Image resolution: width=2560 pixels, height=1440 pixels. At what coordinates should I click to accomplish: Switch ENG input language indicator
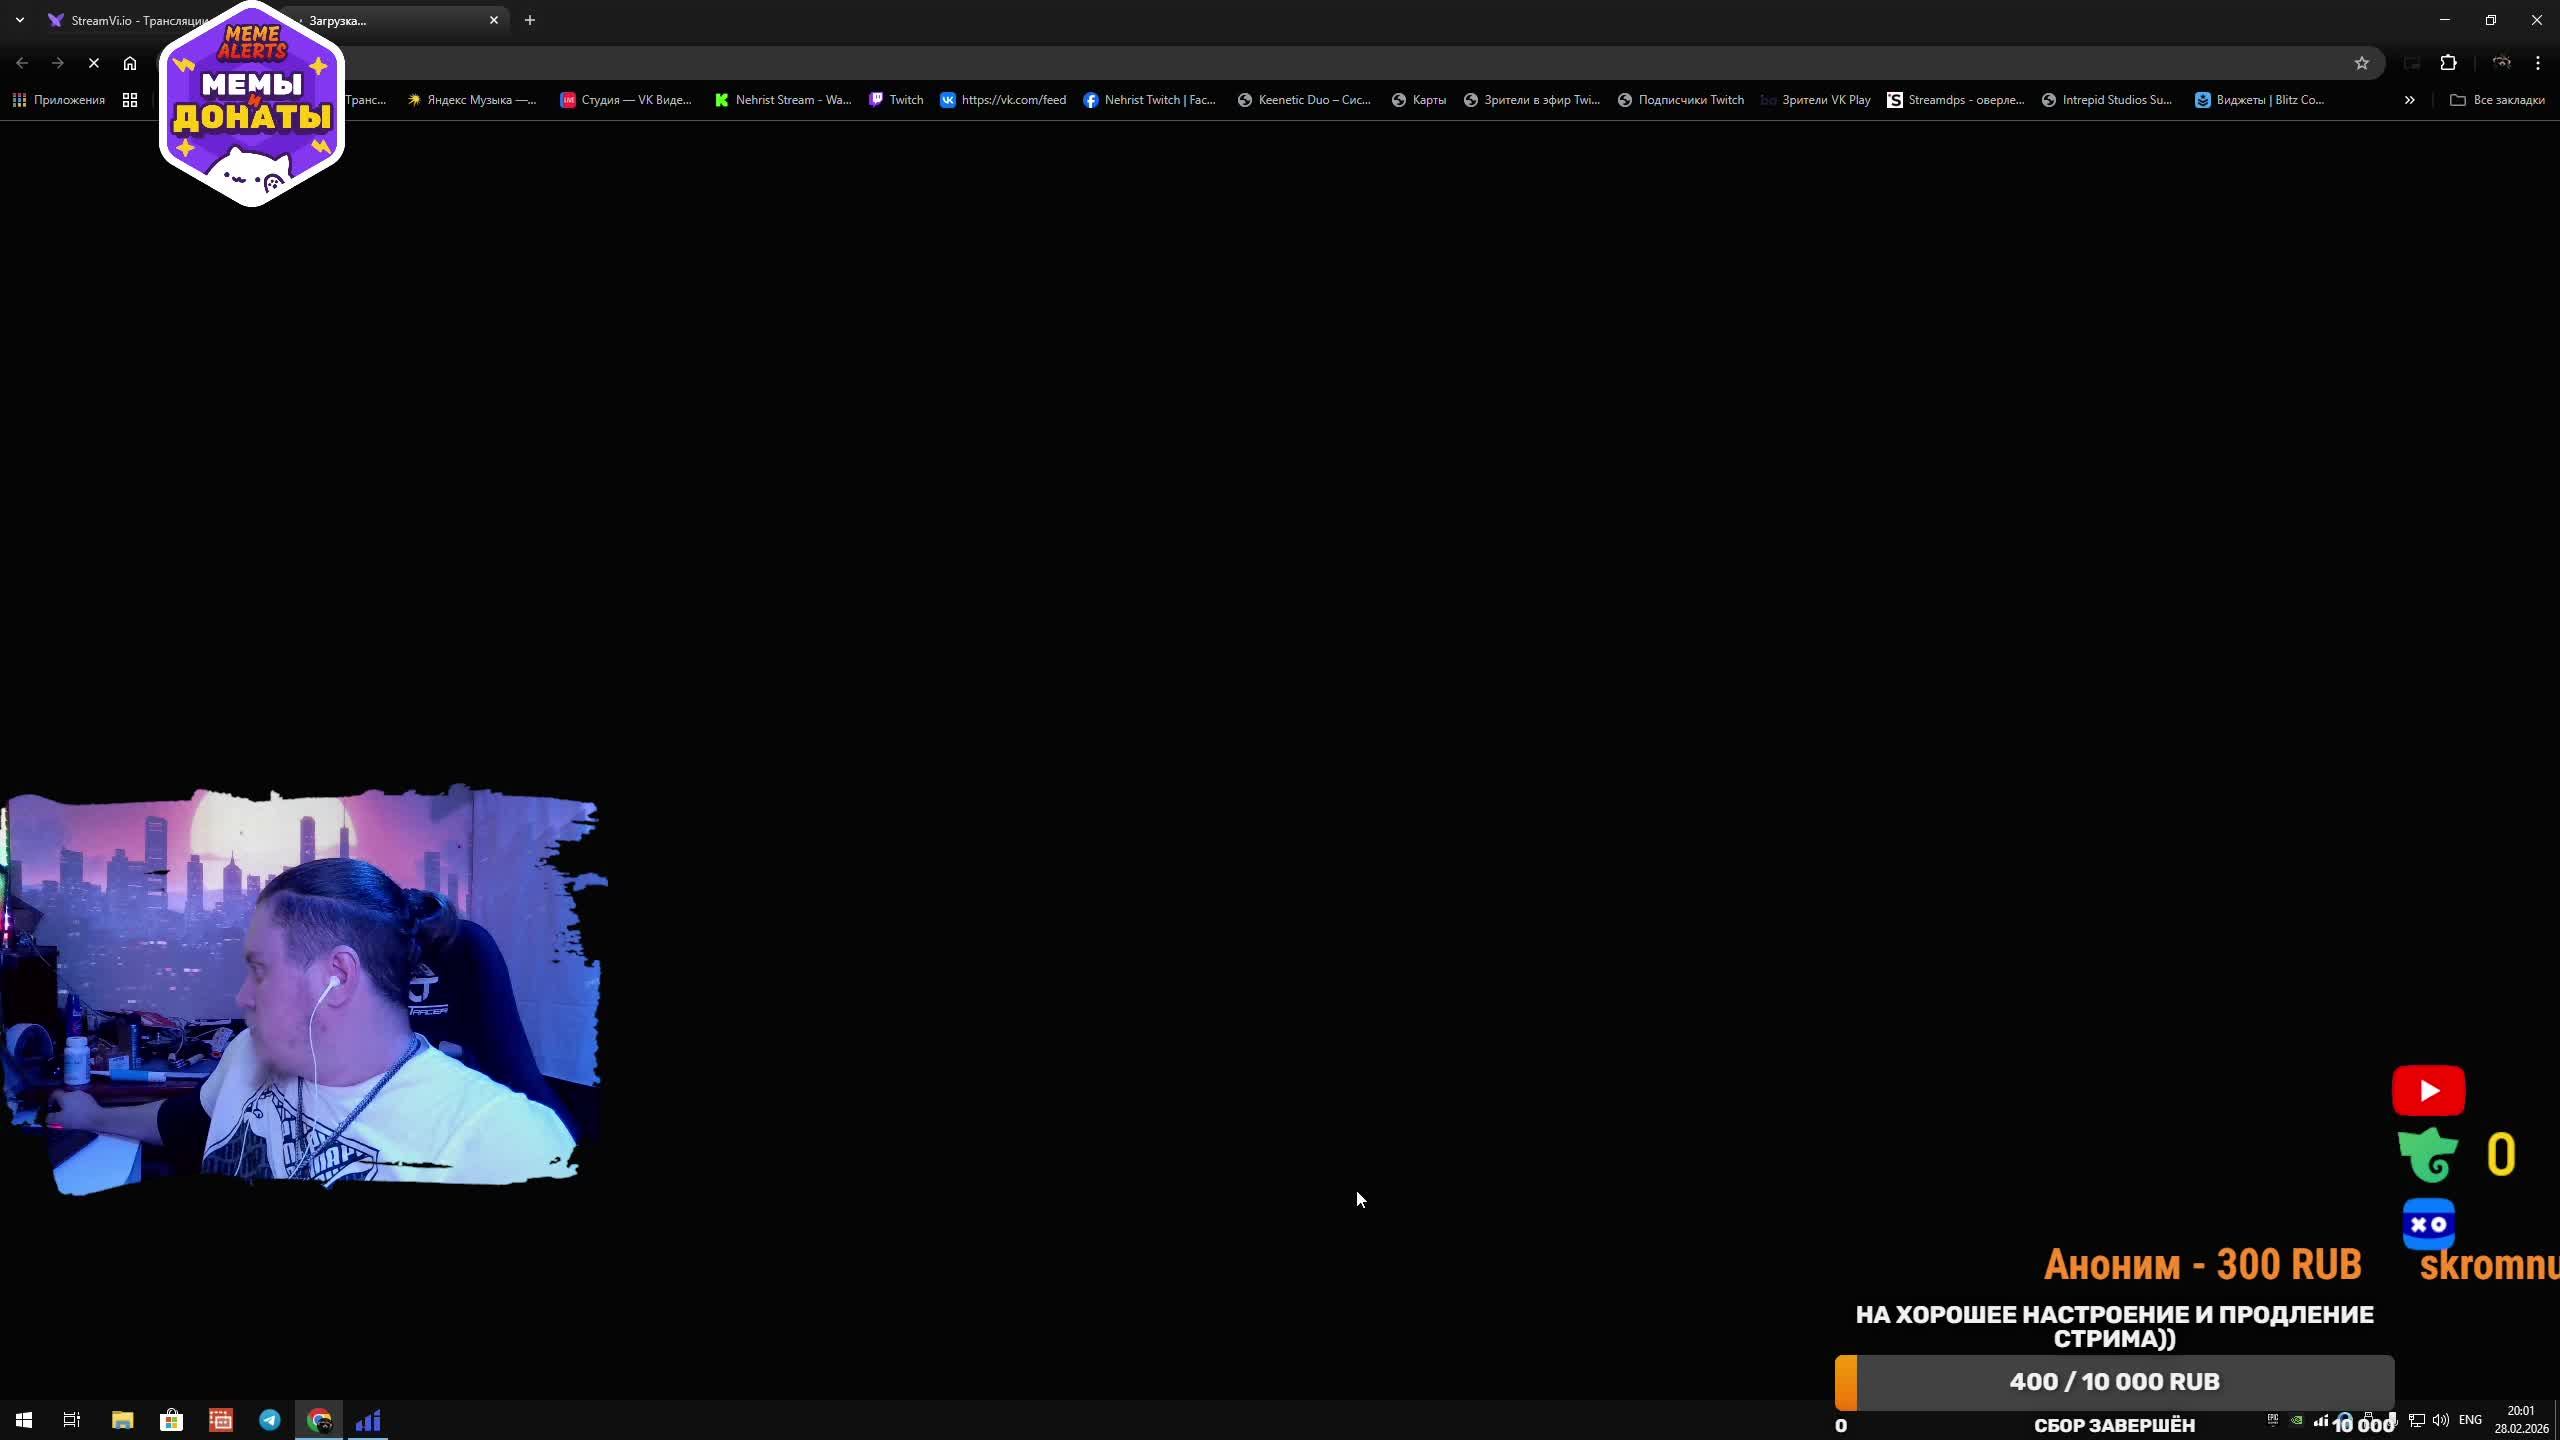[x=2470, y=1420]
